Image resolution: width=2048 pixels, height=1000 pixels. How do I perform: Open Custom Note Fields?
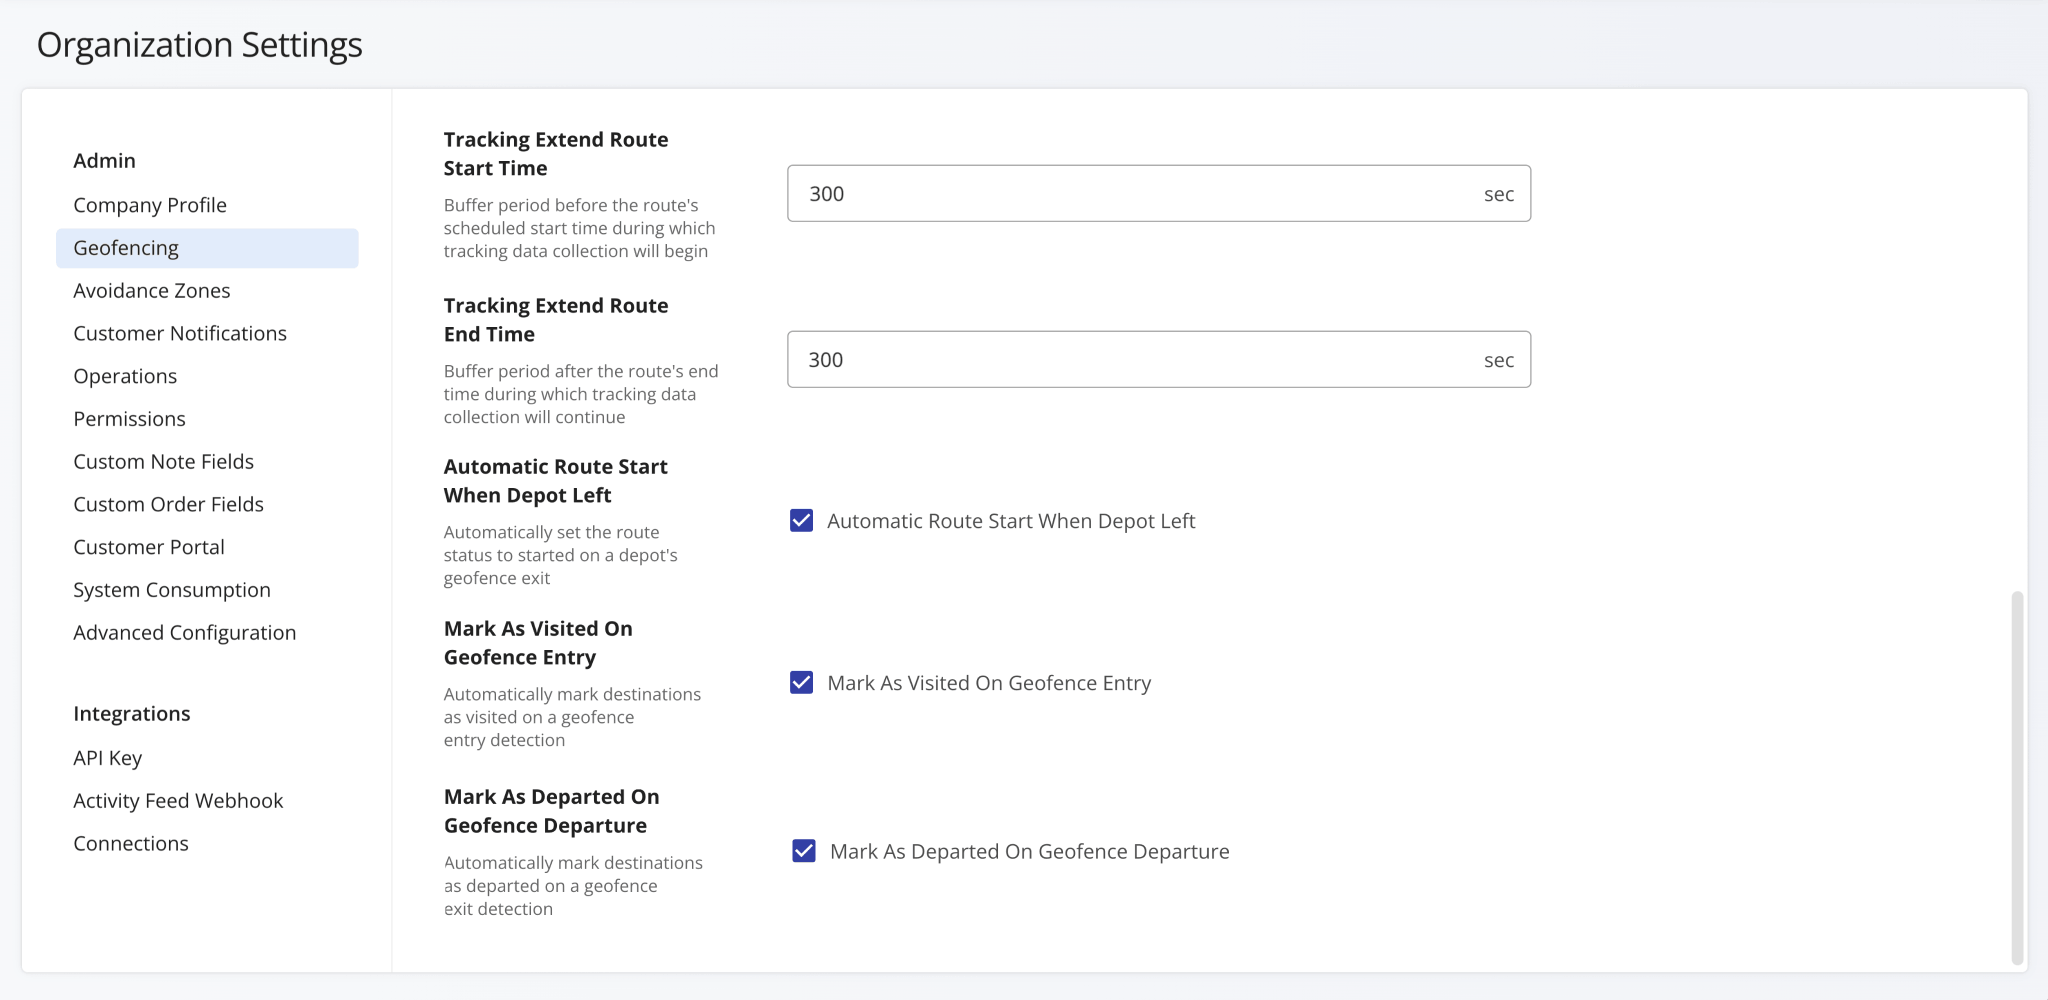[163, 461]
